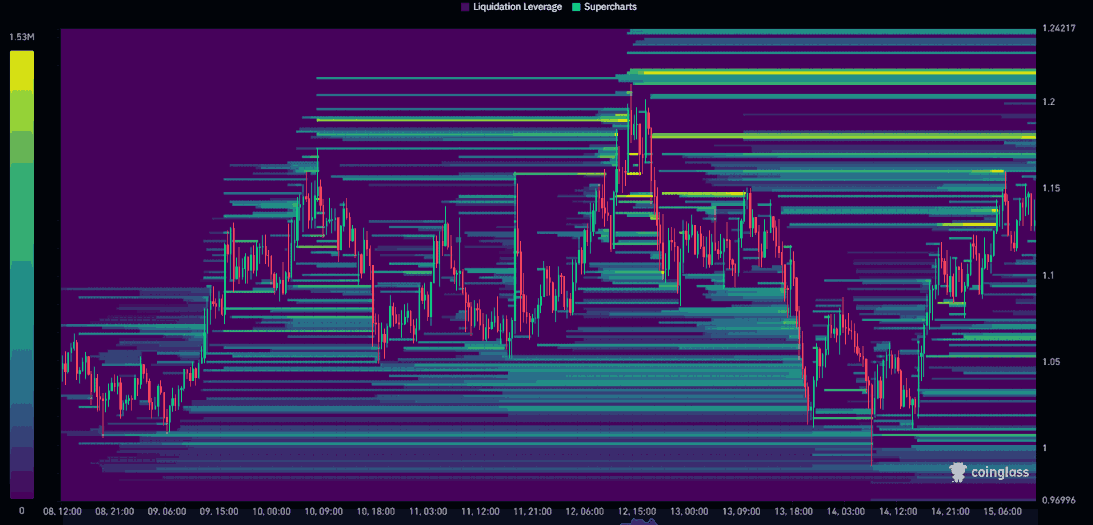Click the coinglass mascot logo icon

click(x=957, y=473)
